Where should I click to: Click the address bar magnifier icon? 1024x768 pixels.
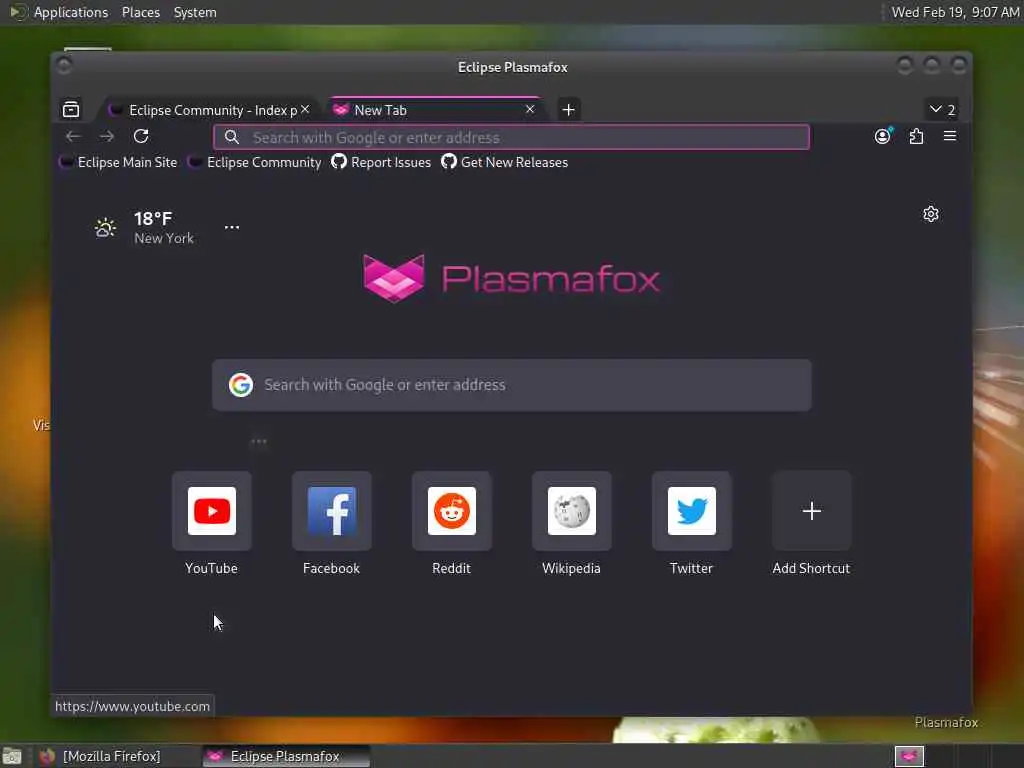(x=232, y=137)
